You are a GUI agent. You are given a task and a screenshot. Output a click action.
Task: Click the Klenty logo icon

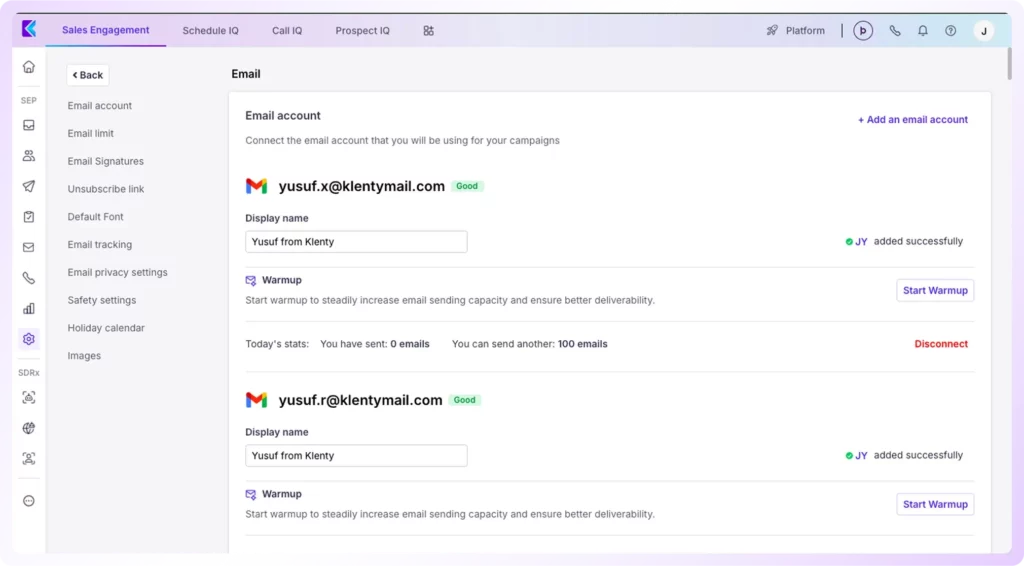tap(29, 29)
